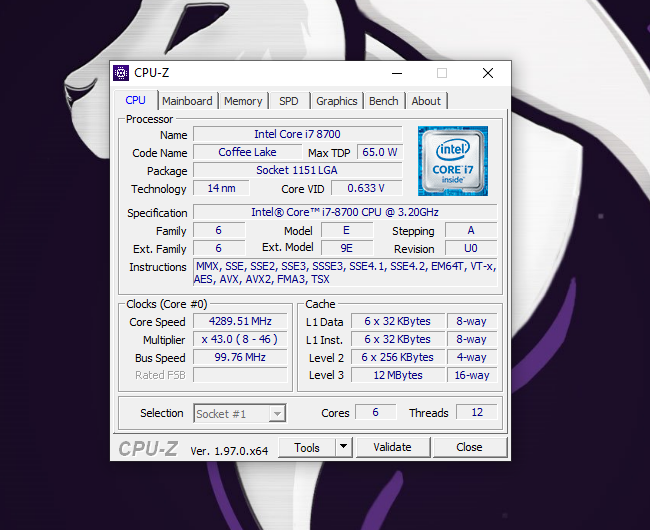This screenshot has width=650, height=530.
Task: Click the Core VID value '0.633 V'
Action: coord(366,188)
